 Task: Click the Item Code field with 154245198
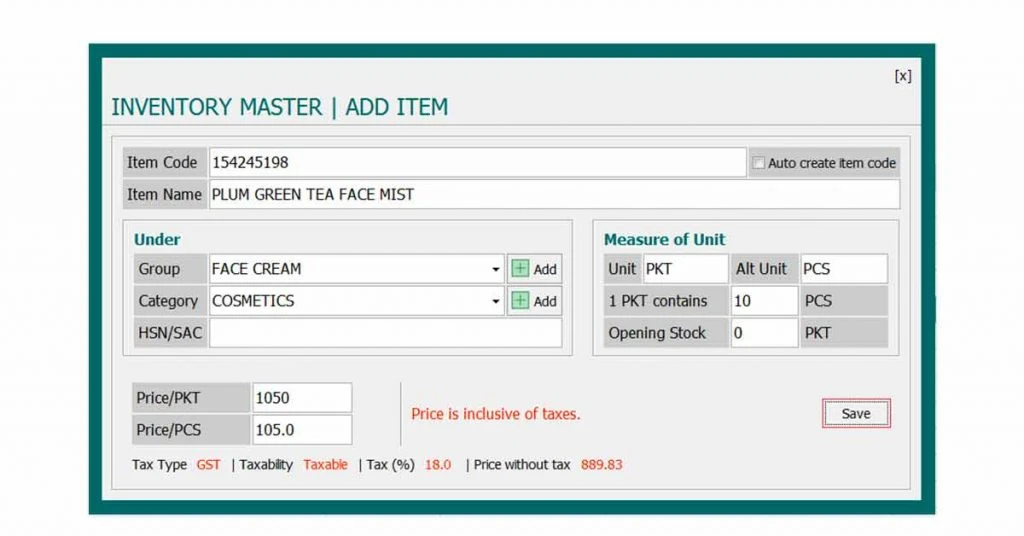pos(477,162)
